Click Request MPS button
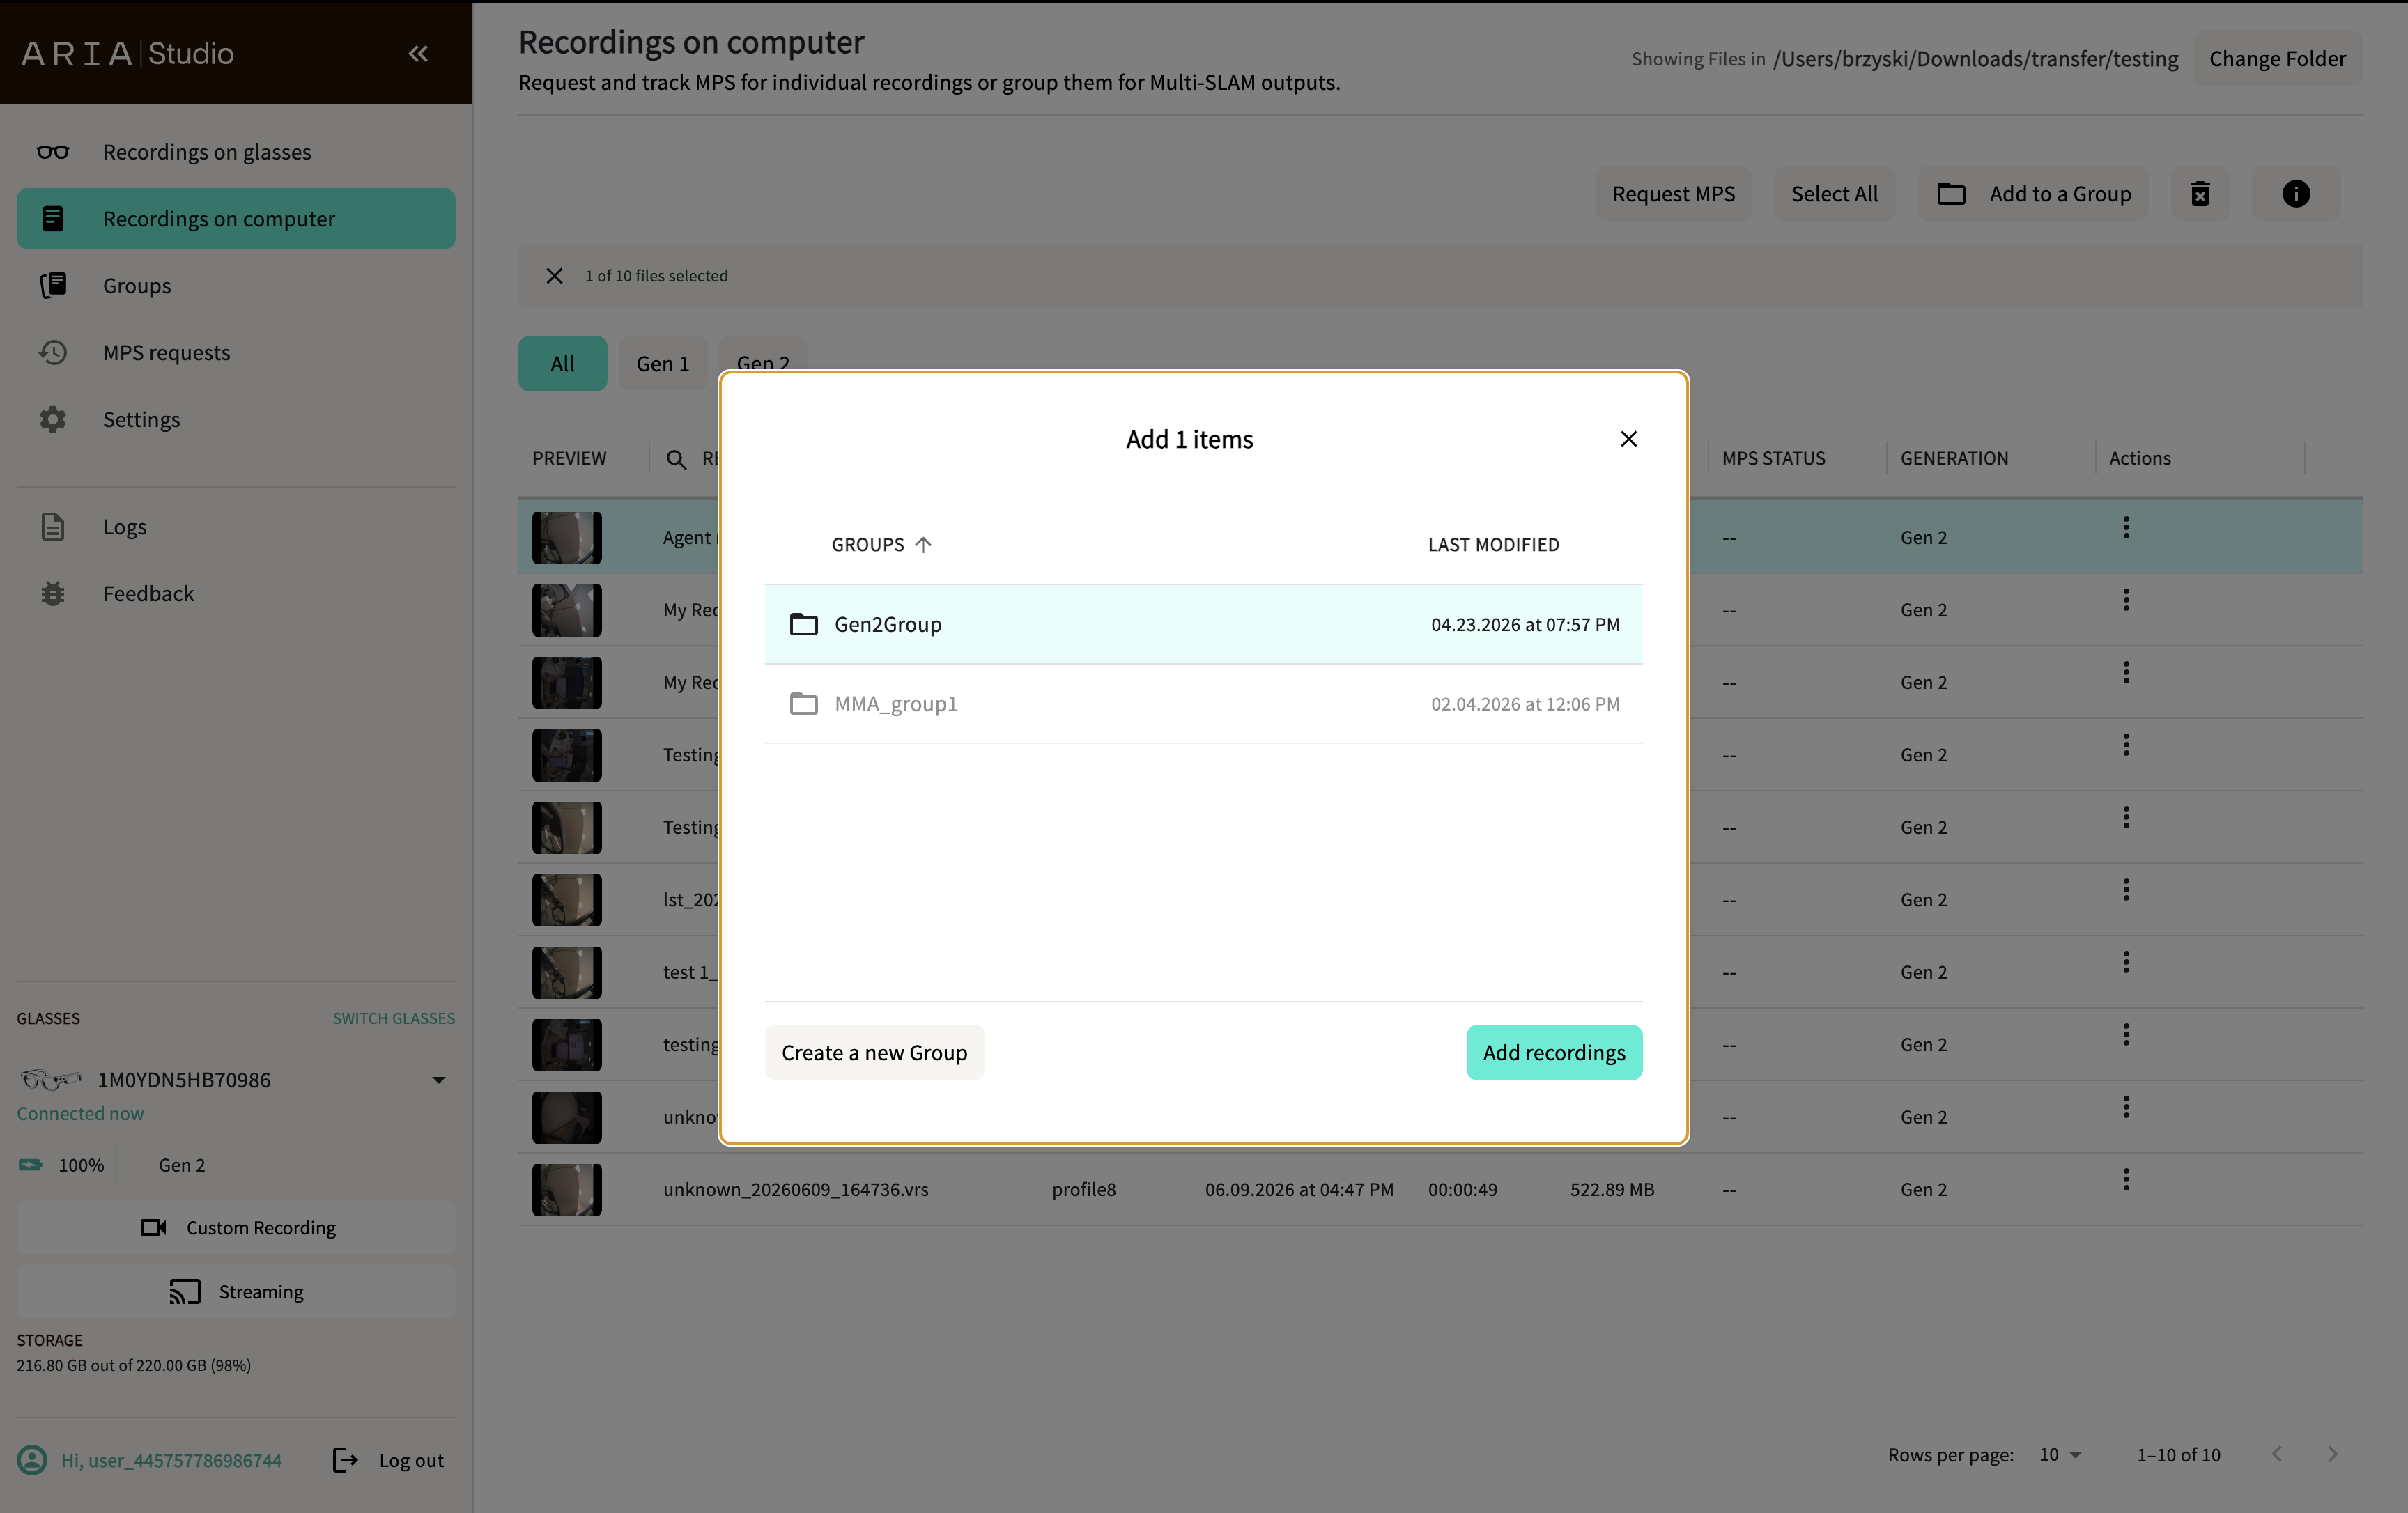The height and width of the screenshot is (1513, 2408). 1673,194
